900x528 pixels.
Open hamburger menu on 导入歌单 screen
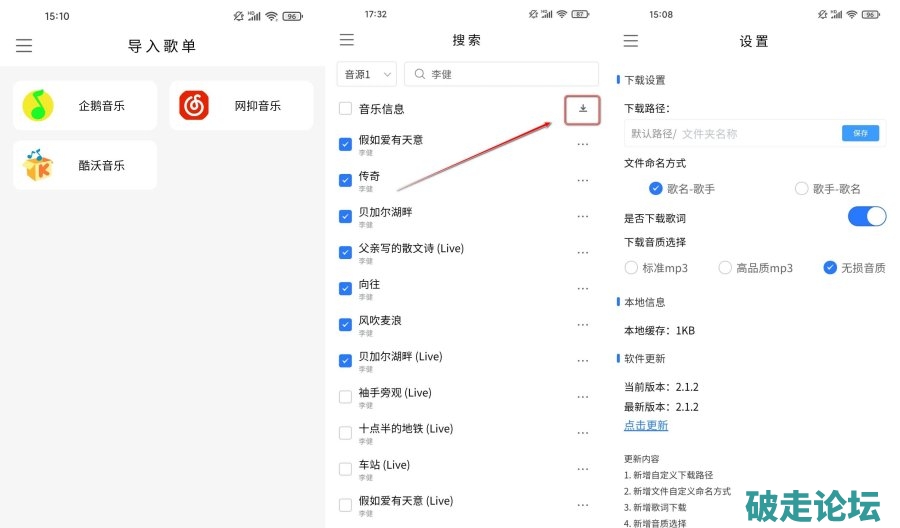[x=24, y=46]
